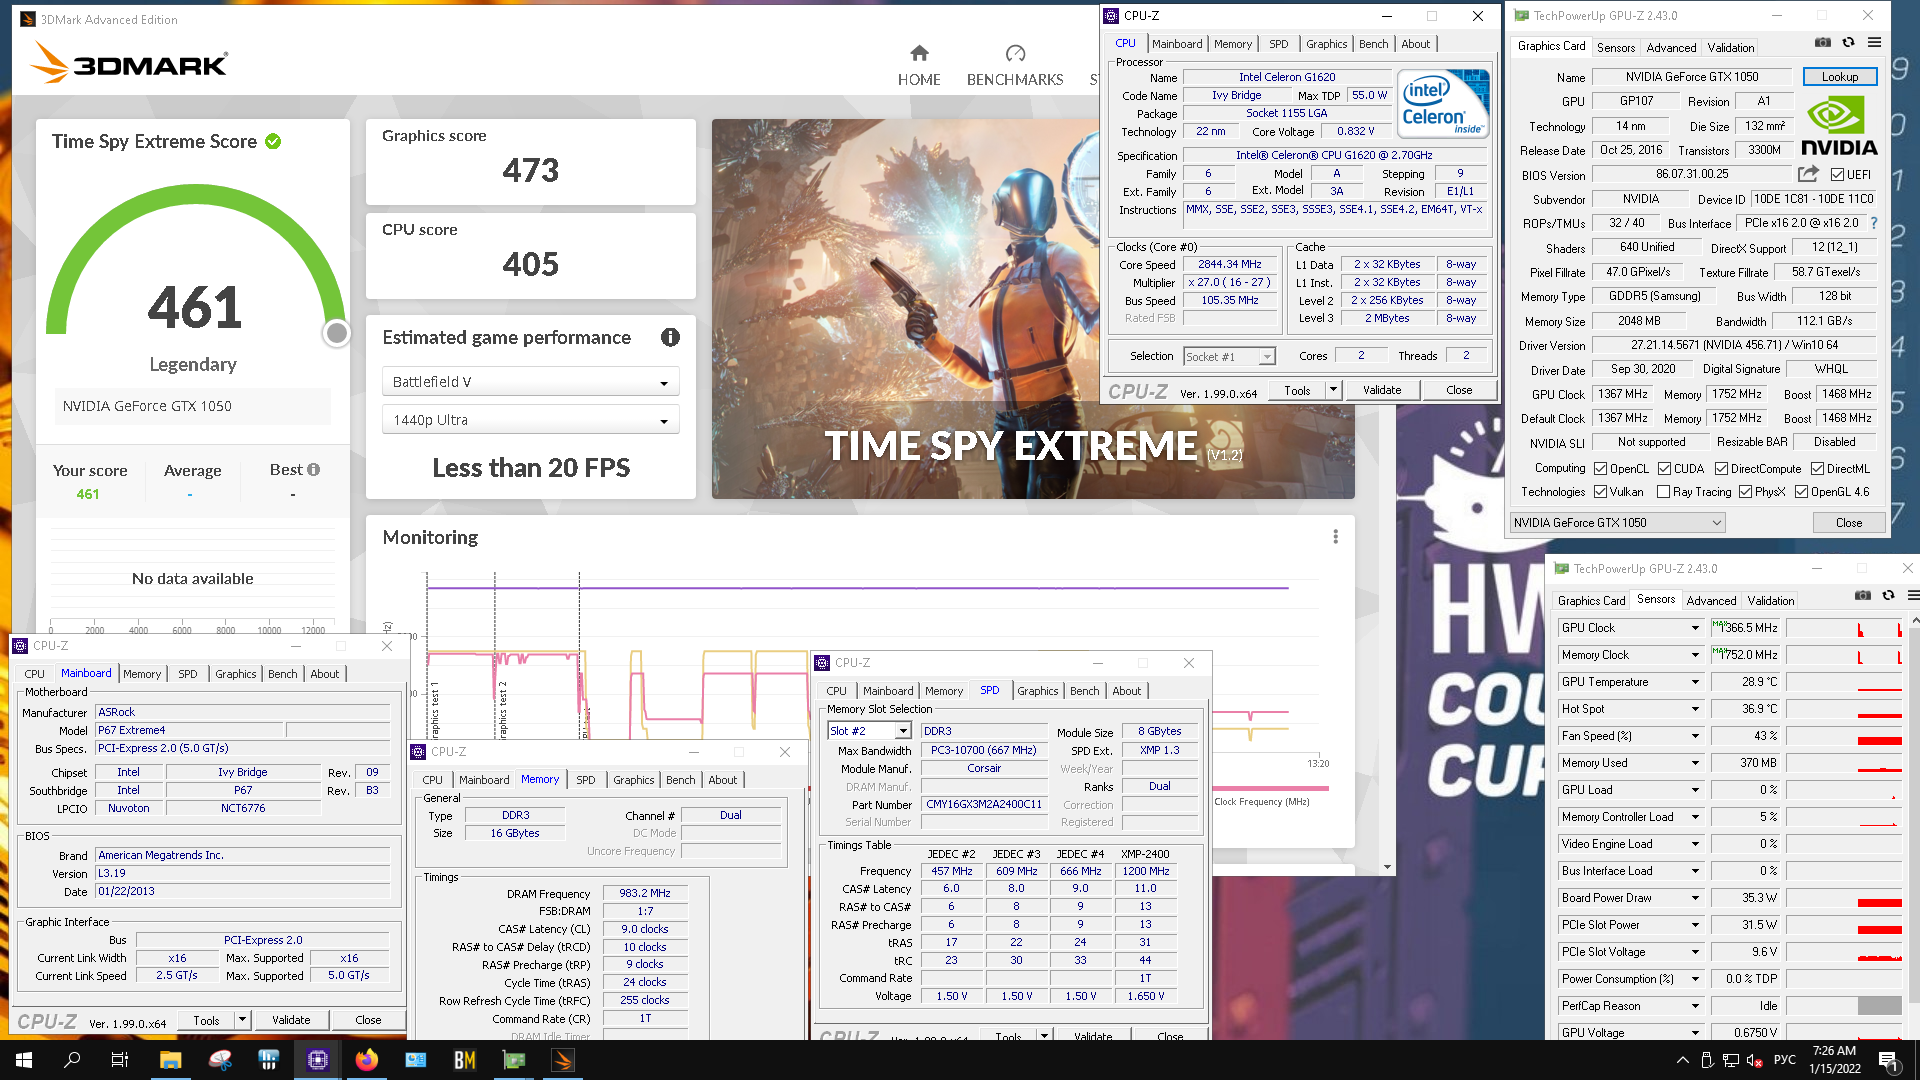This screenshot has height=1080, width=1920.
Task: Click the camera icon in GPU-Z Sensors window
Action: point(1862,596)
